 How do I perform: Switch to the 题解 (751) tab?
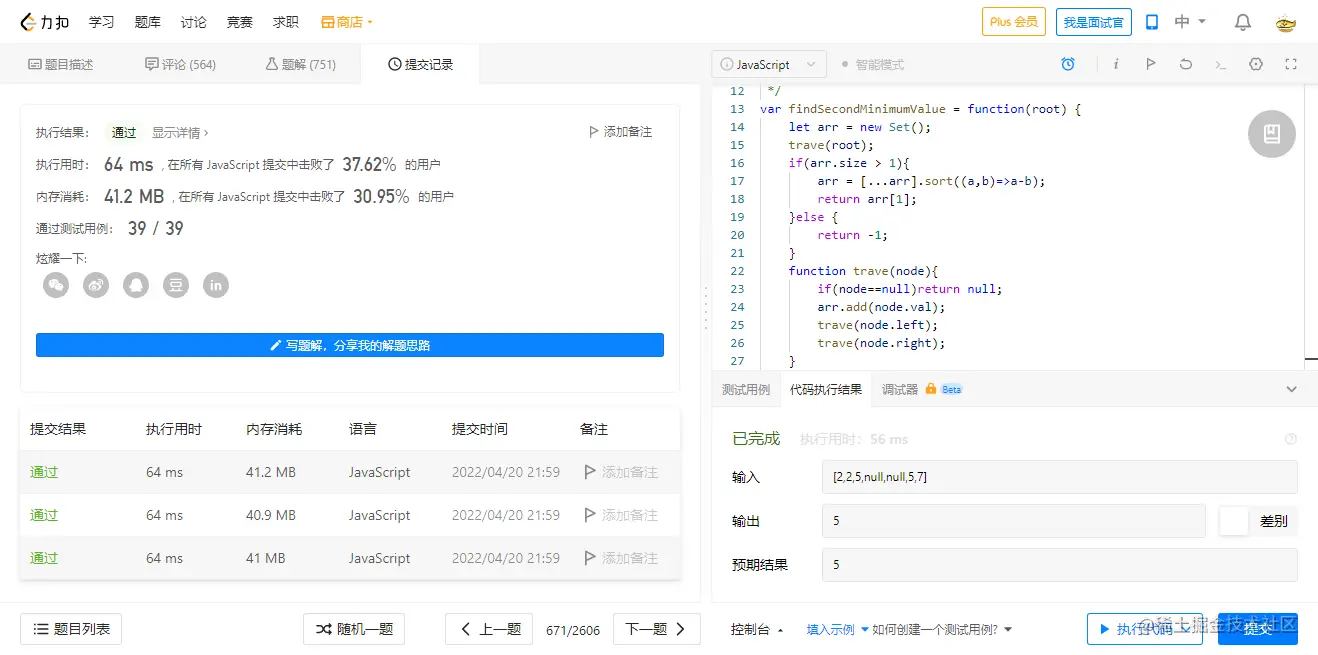coord(300,64)
